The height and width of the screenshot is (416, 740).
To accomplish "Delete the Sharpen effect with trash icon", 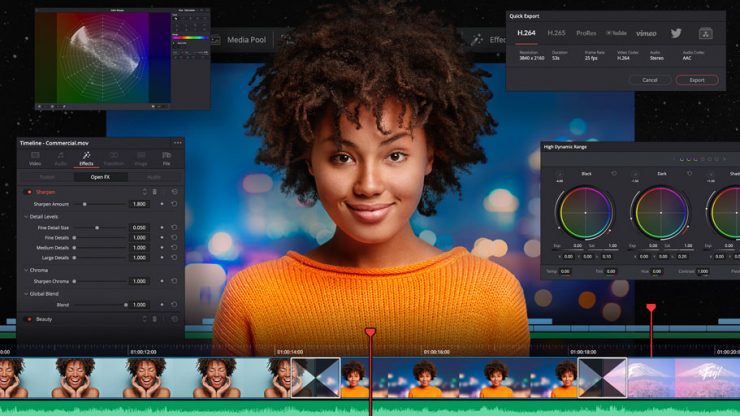I will (x=154, y=191).
